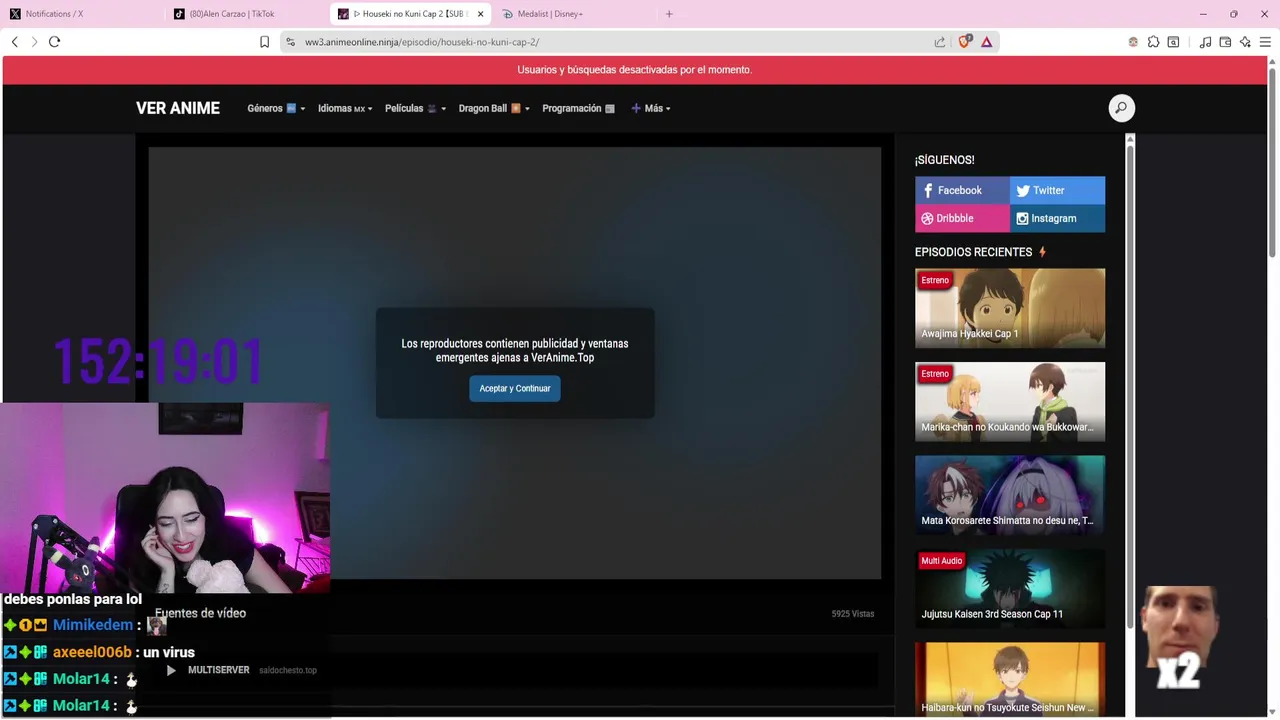This screenshot has width=1280, height=720.
Task: Follow on Facebook button
Action: tap(962, 190)
